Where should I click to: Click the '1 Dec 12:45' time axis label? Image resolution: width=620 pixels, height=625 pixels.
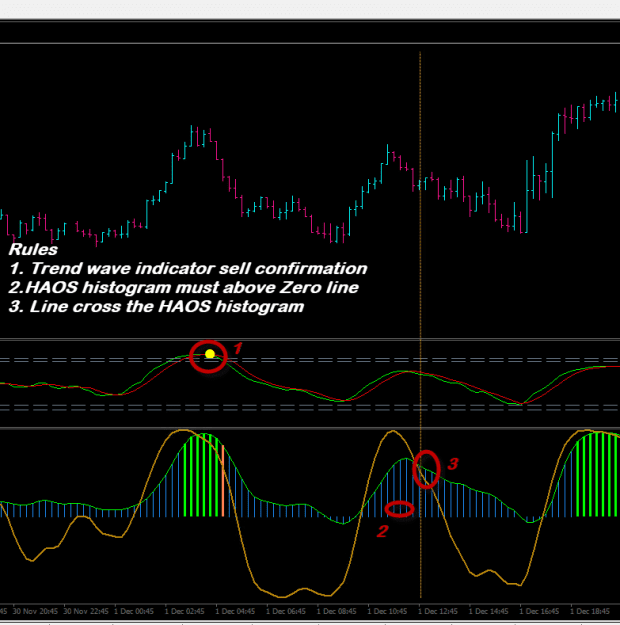[x=438, y=611]
